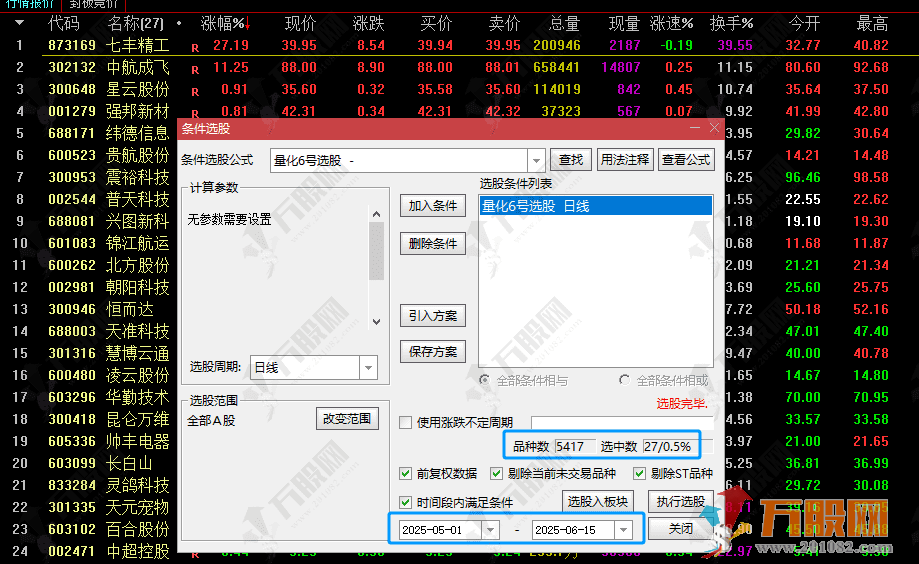Sort by 最高 column header

tap(872, 23)
